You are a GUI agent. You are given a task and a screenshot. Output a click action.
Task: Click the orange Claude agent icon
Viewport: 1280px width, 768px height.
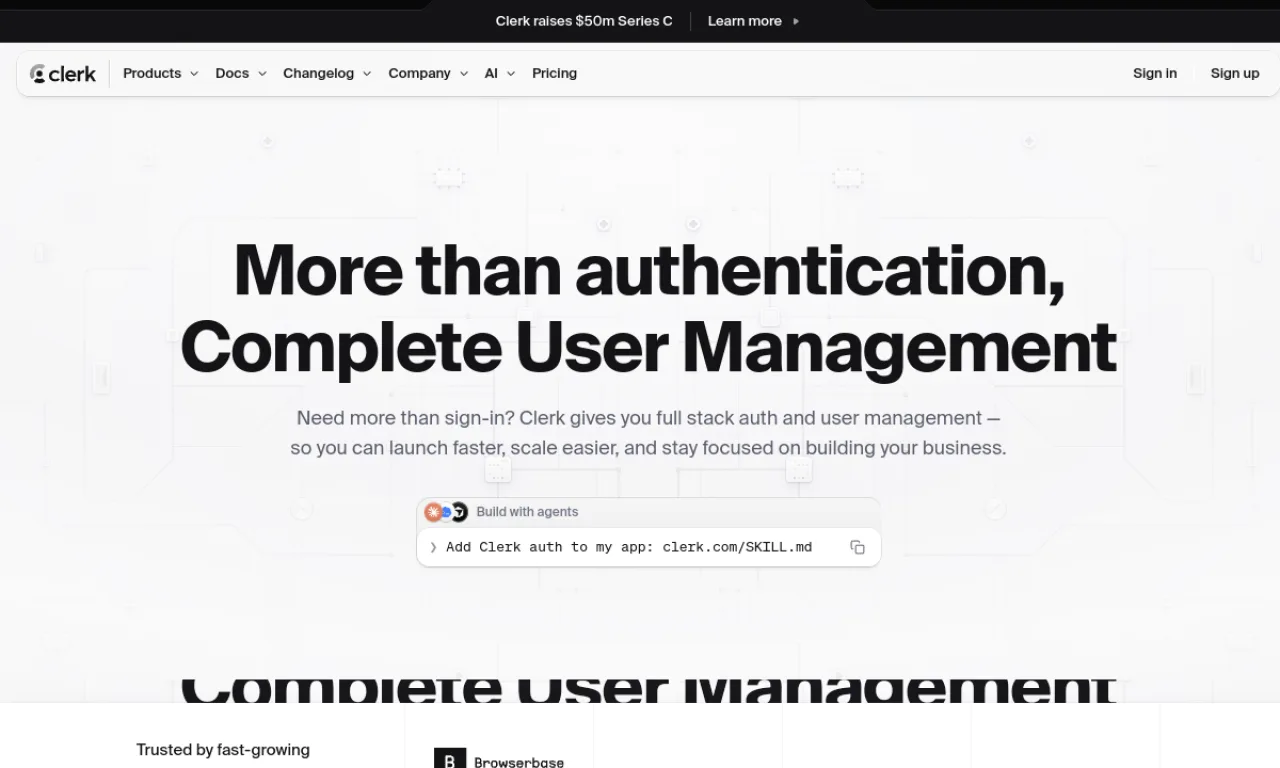coord(433,512)
